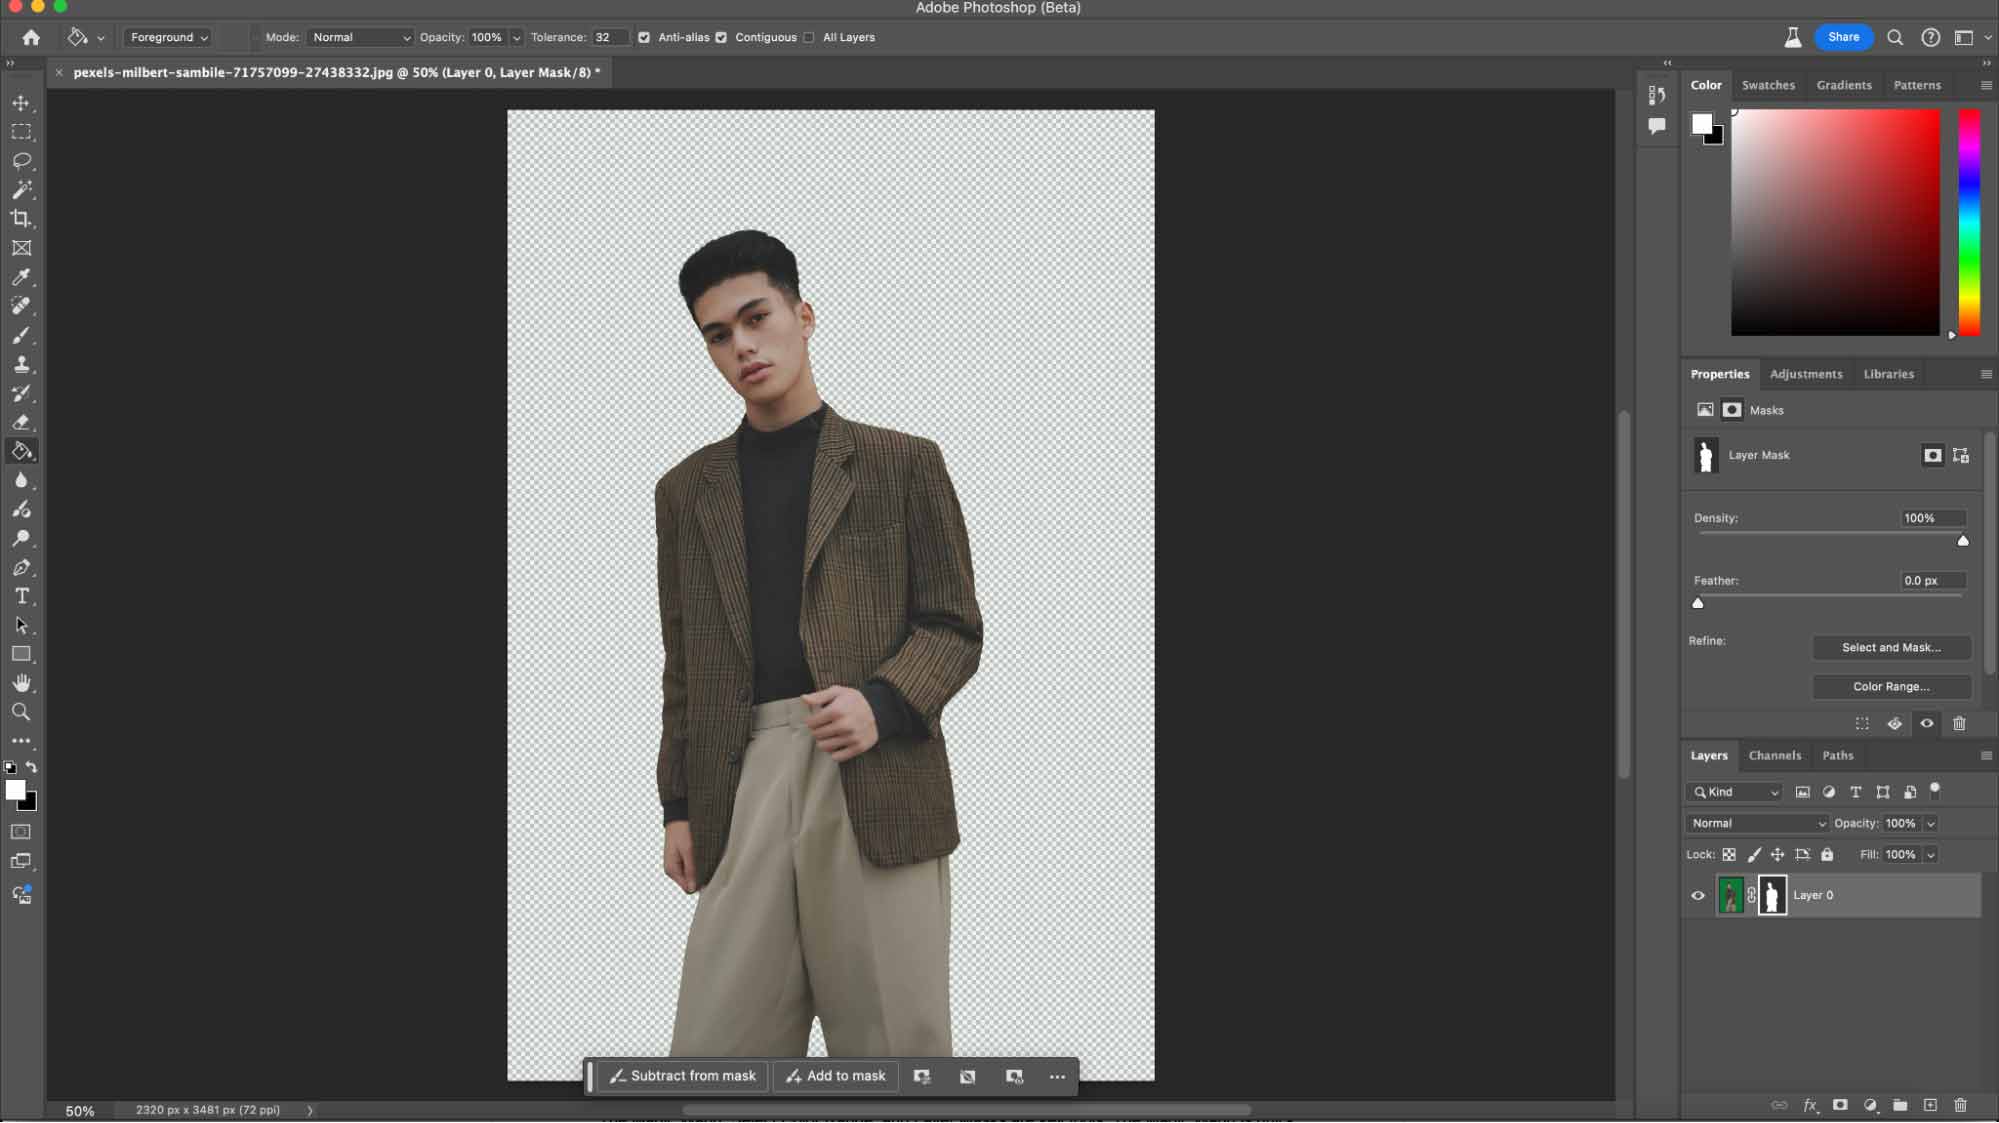
Task: Swap foreground and background colors
Action: (31, 767)
